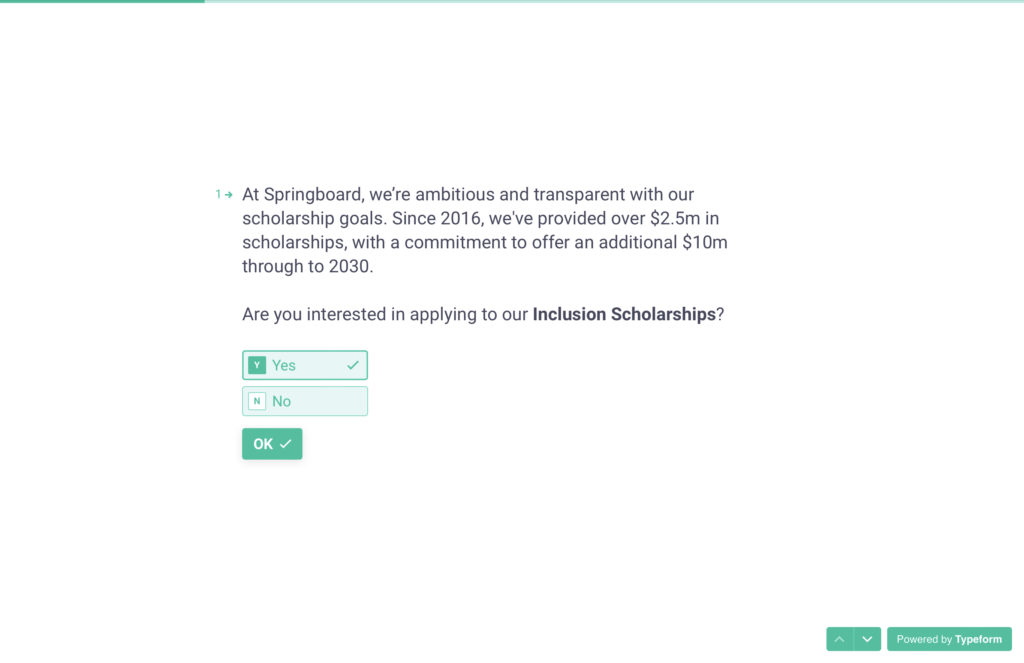Click the word Typeform in the badge

tap(978, 639)
